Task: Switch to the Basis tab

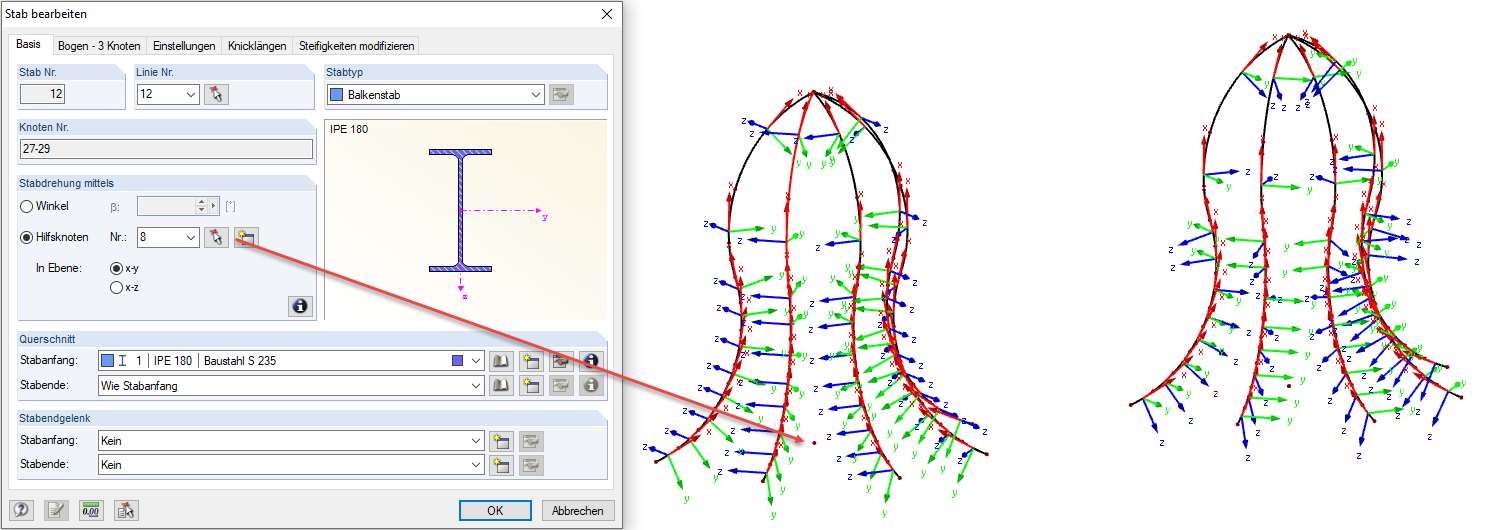Action: click(29, 45)
